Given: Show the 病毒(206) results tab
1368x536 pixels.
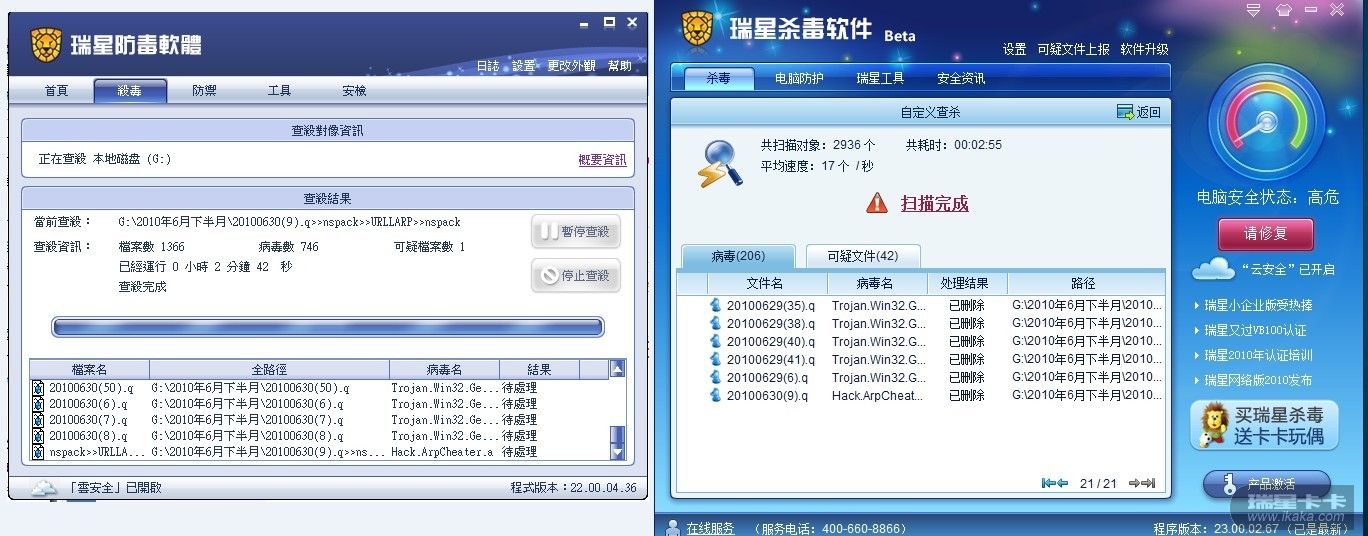Looking at the screenshot, I should click(738, 256).
